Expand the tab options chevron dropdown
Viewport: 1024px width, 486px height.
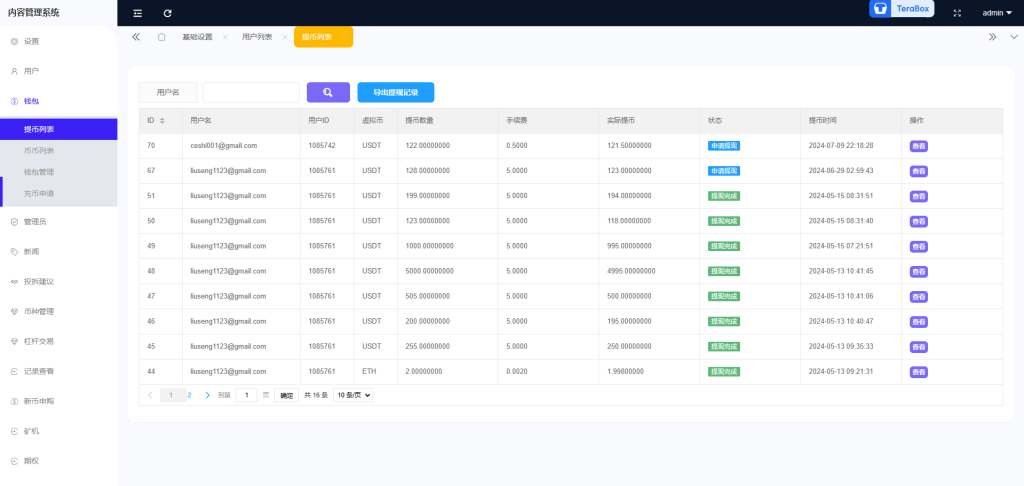[x=1013, y=37]
